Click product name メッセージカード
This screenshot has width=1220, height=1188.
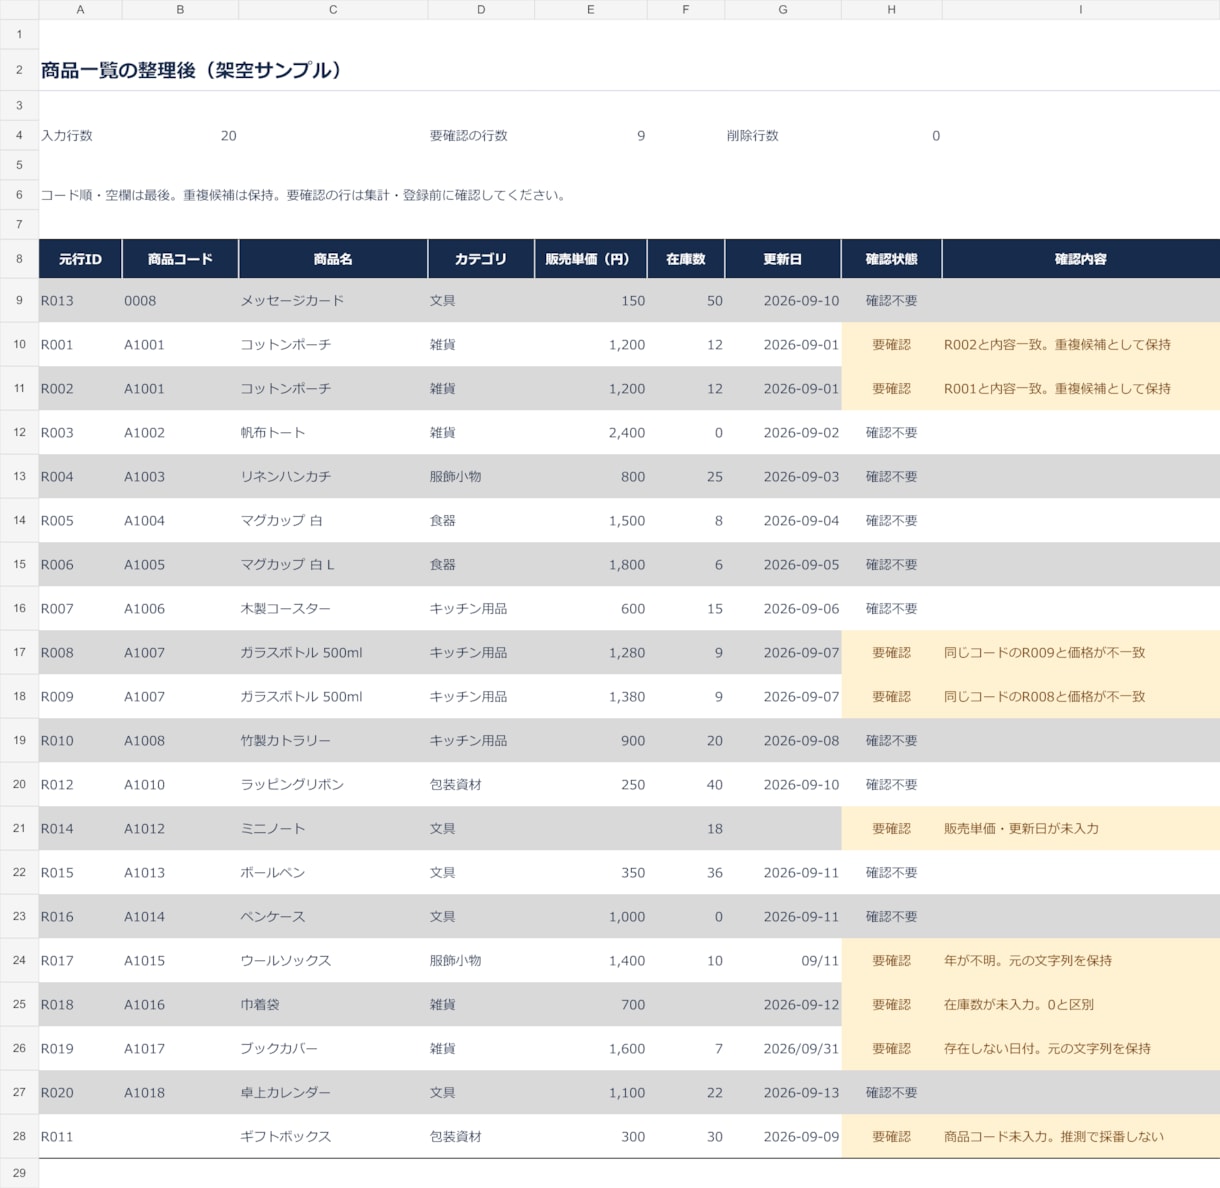(292, 301)
